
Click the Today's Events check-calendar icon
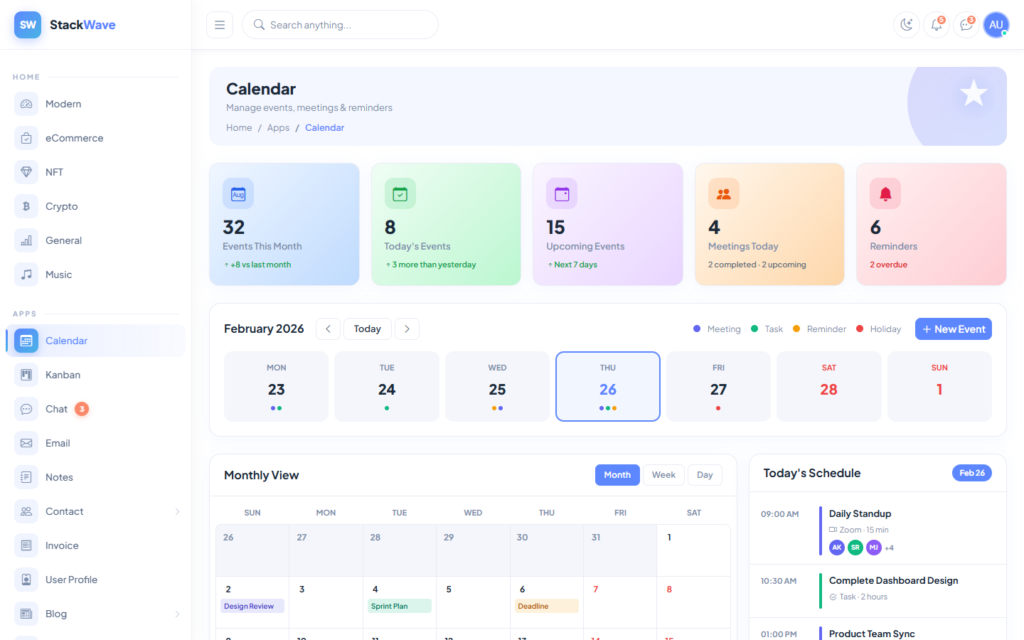click(x=400, y=194)
